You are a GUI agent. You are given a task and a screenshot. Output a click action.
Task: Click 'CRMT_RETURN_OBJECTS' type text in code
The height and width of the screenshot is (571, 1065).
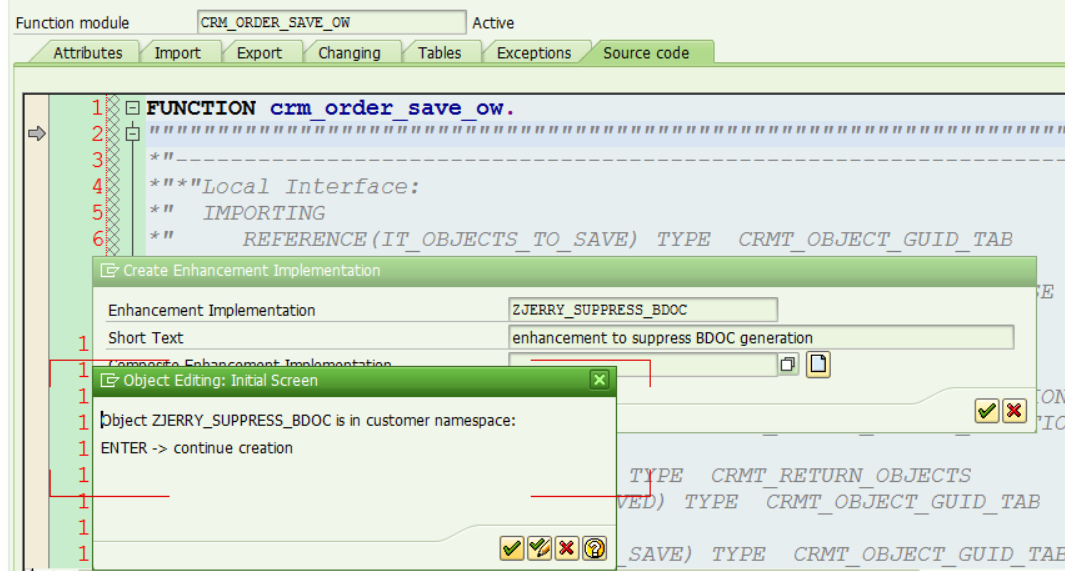841,475
